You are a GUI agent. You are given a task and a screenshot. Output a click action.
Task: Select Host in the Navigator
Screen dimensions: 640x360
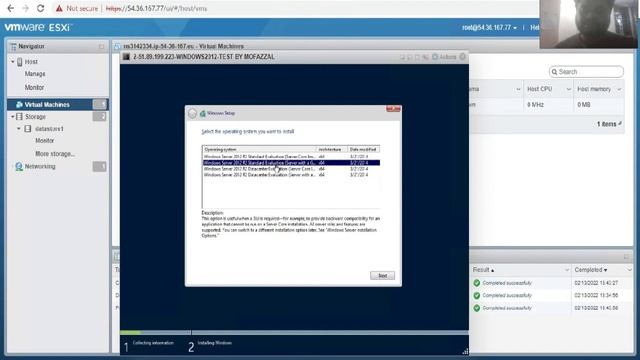31,62
